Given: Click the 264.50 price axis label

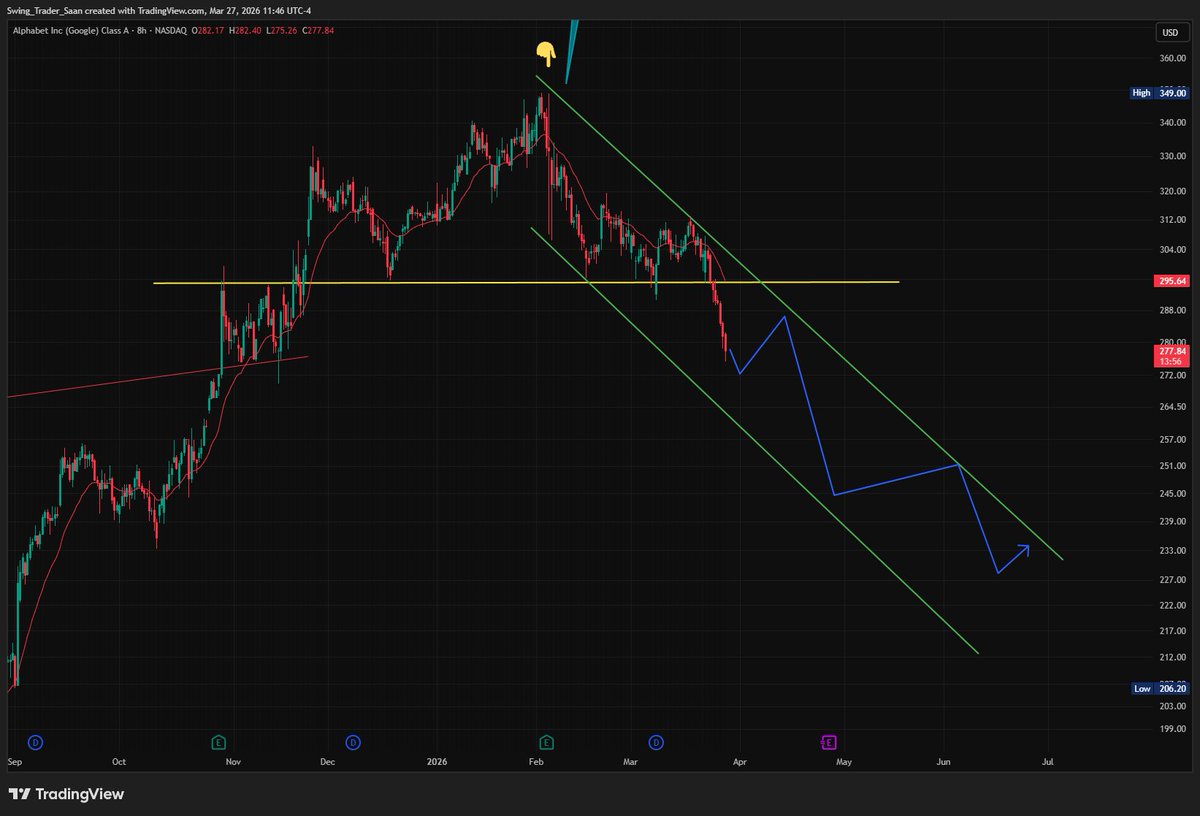Looking at the screenshot, I should (x=1172, y=407).
